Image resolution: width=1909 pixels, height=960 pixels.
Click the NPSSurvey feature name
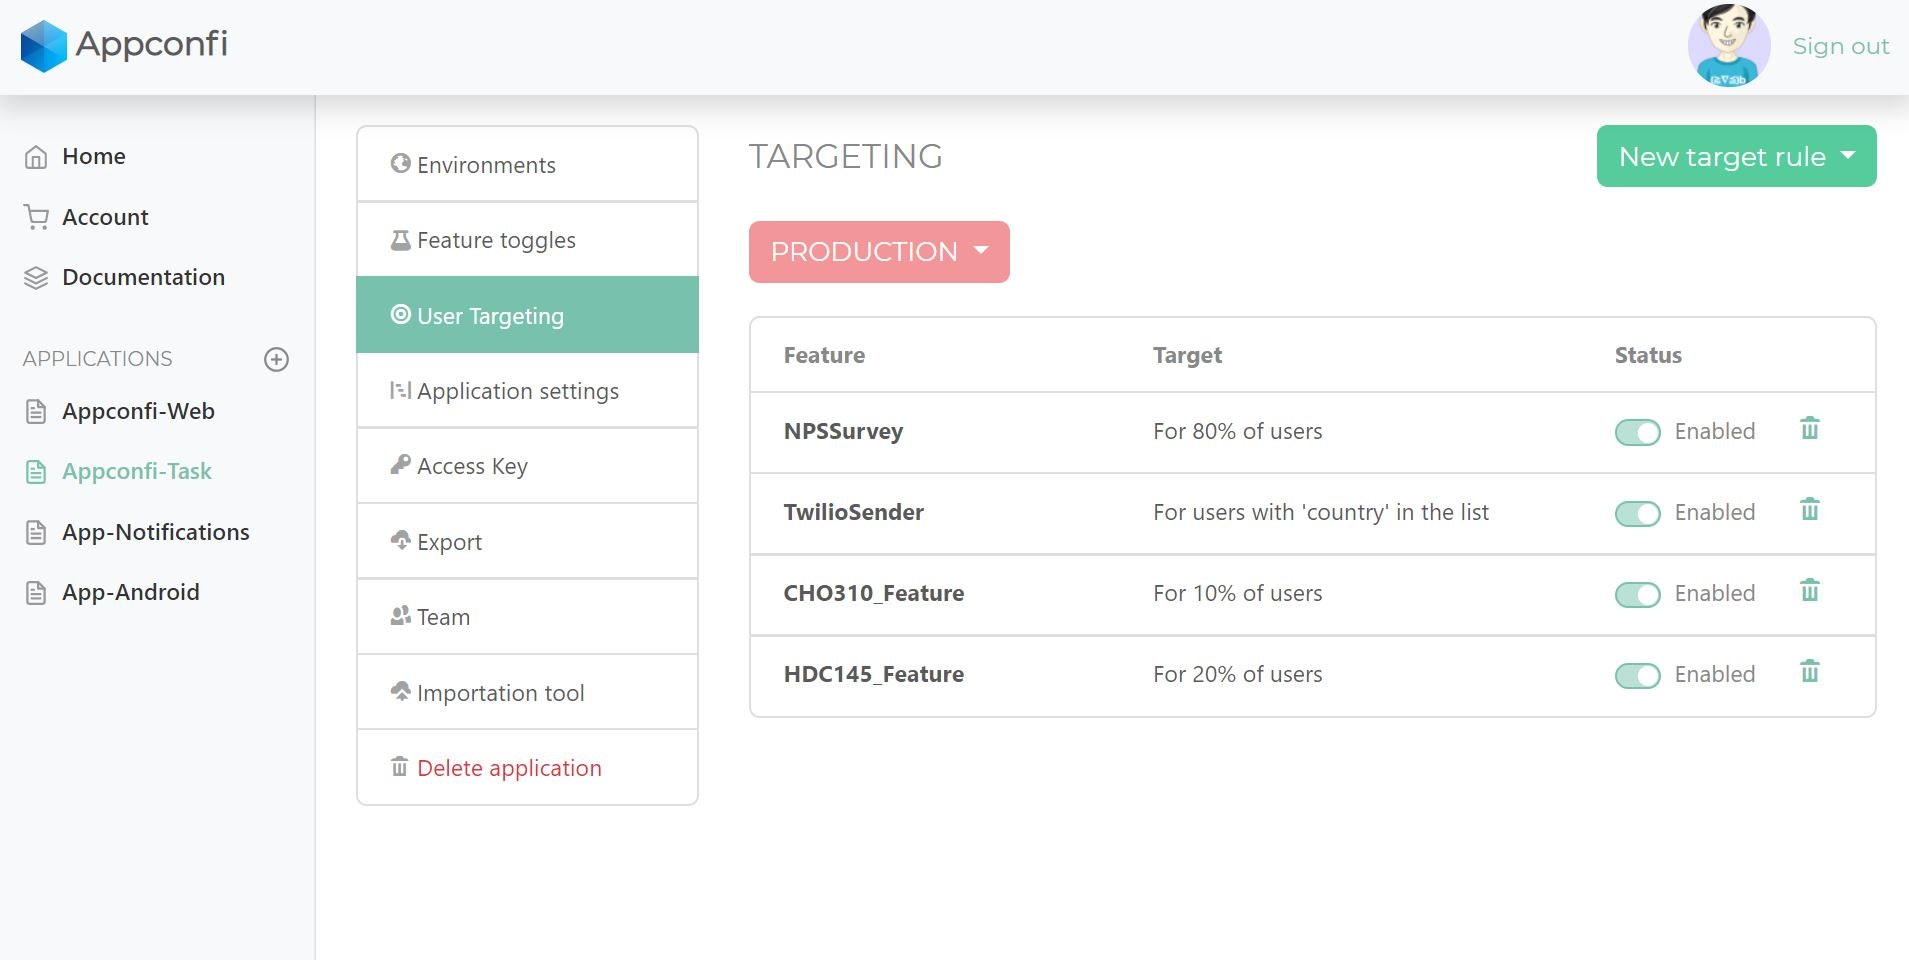click(843, 431)
